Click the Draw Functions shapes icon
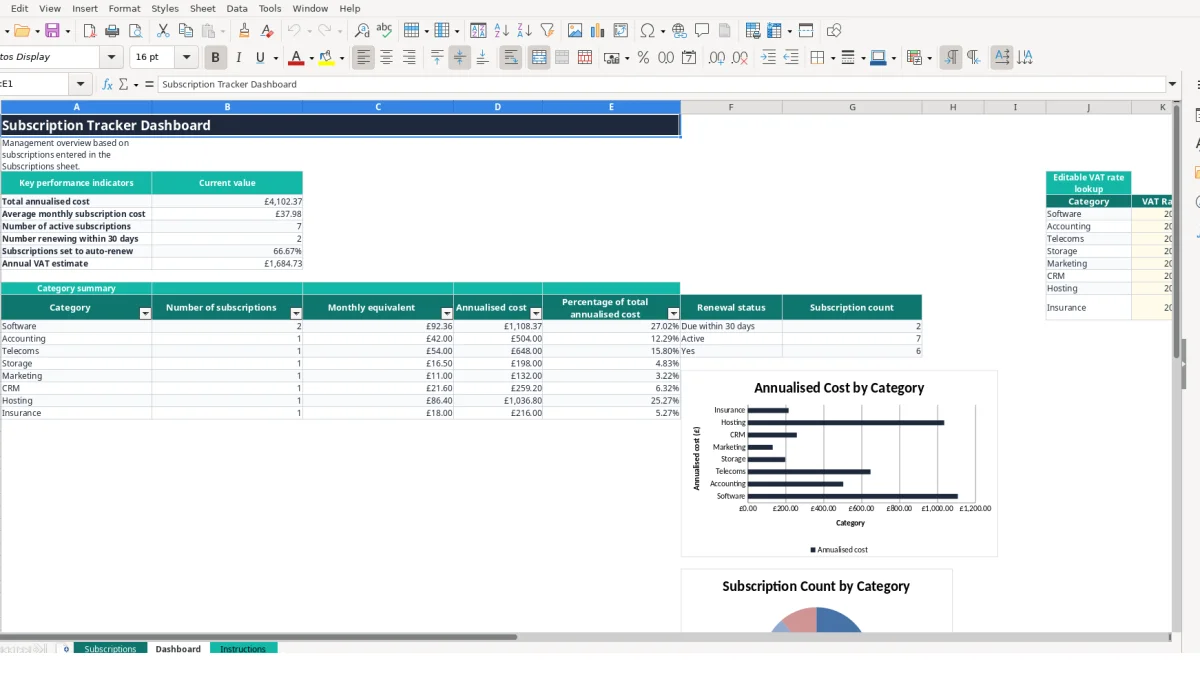 pyautogui.click(x=834, y=31)
